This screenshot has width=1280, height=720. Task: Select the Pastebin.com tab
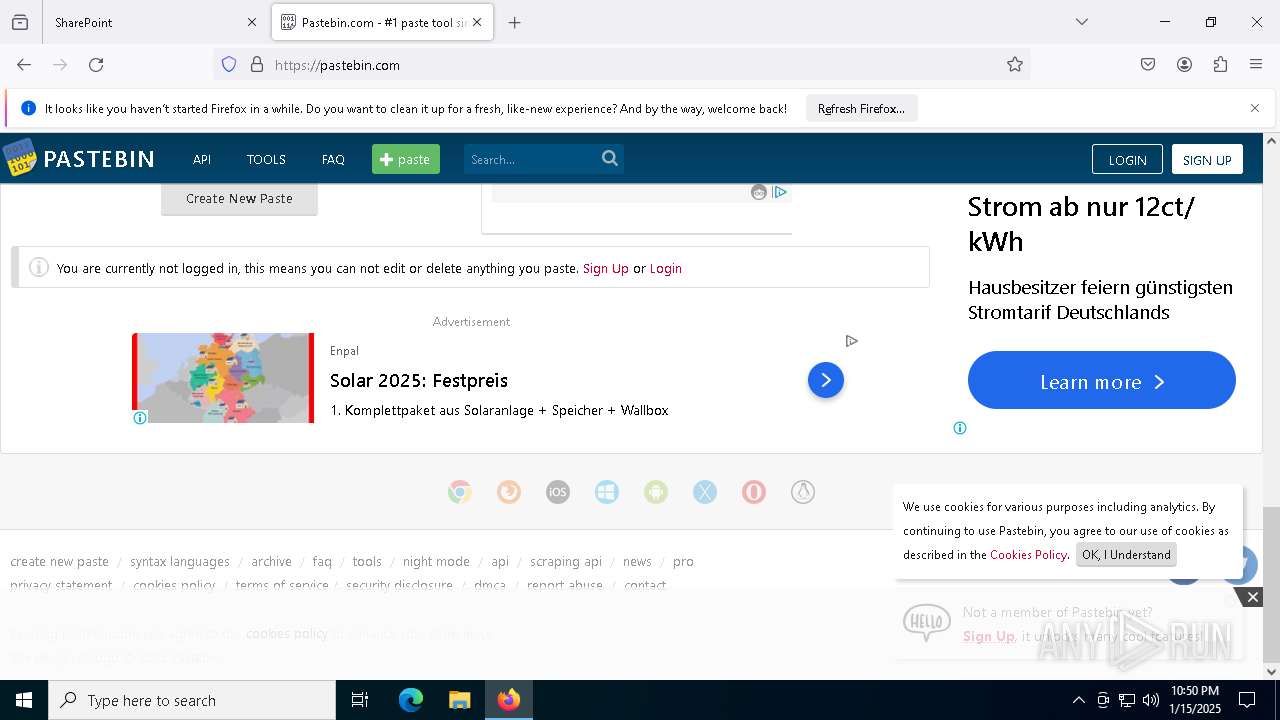(382, 22)
